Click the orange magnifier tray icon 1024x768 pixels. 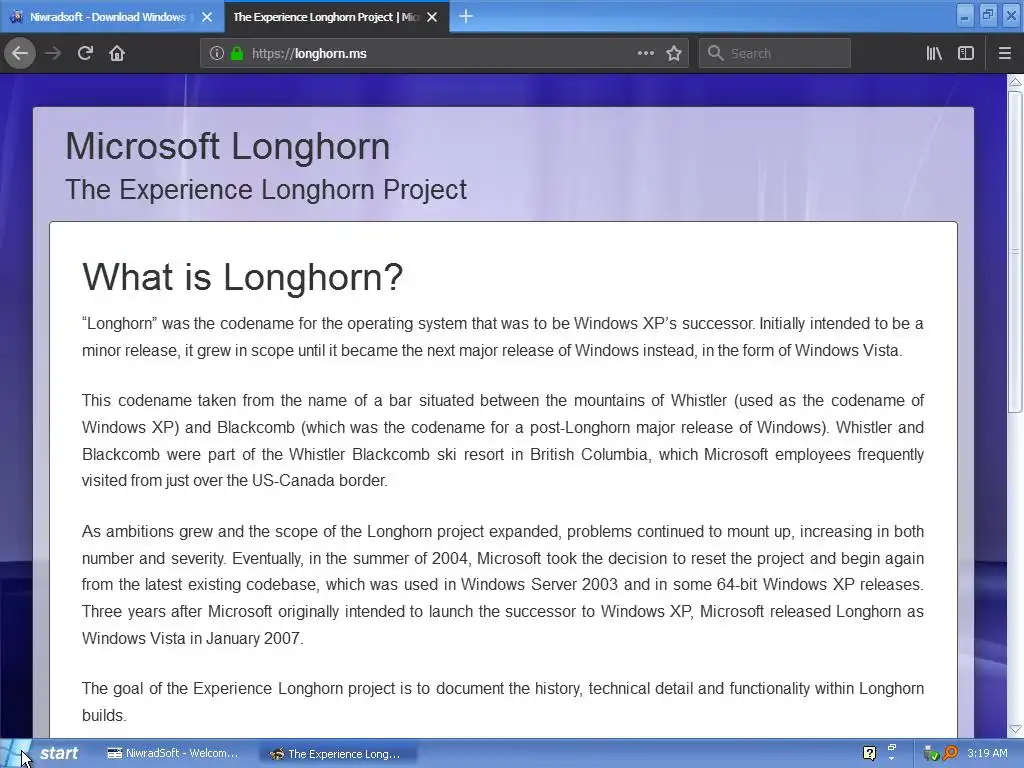point(950,754)
